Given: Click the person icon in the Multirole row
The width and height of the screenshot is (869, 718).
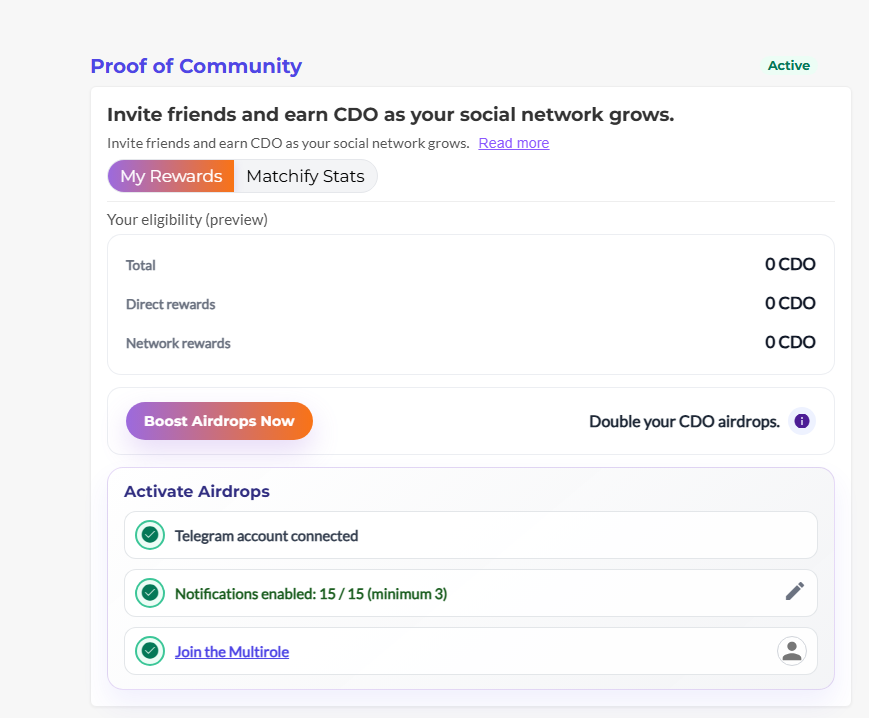Looking at the screenshot, I should point(791,651).
